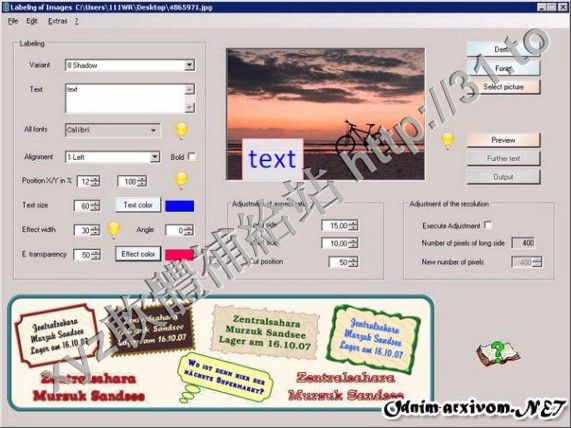
Task: Open the Extras menu
Action: click(x=58, y=21)
